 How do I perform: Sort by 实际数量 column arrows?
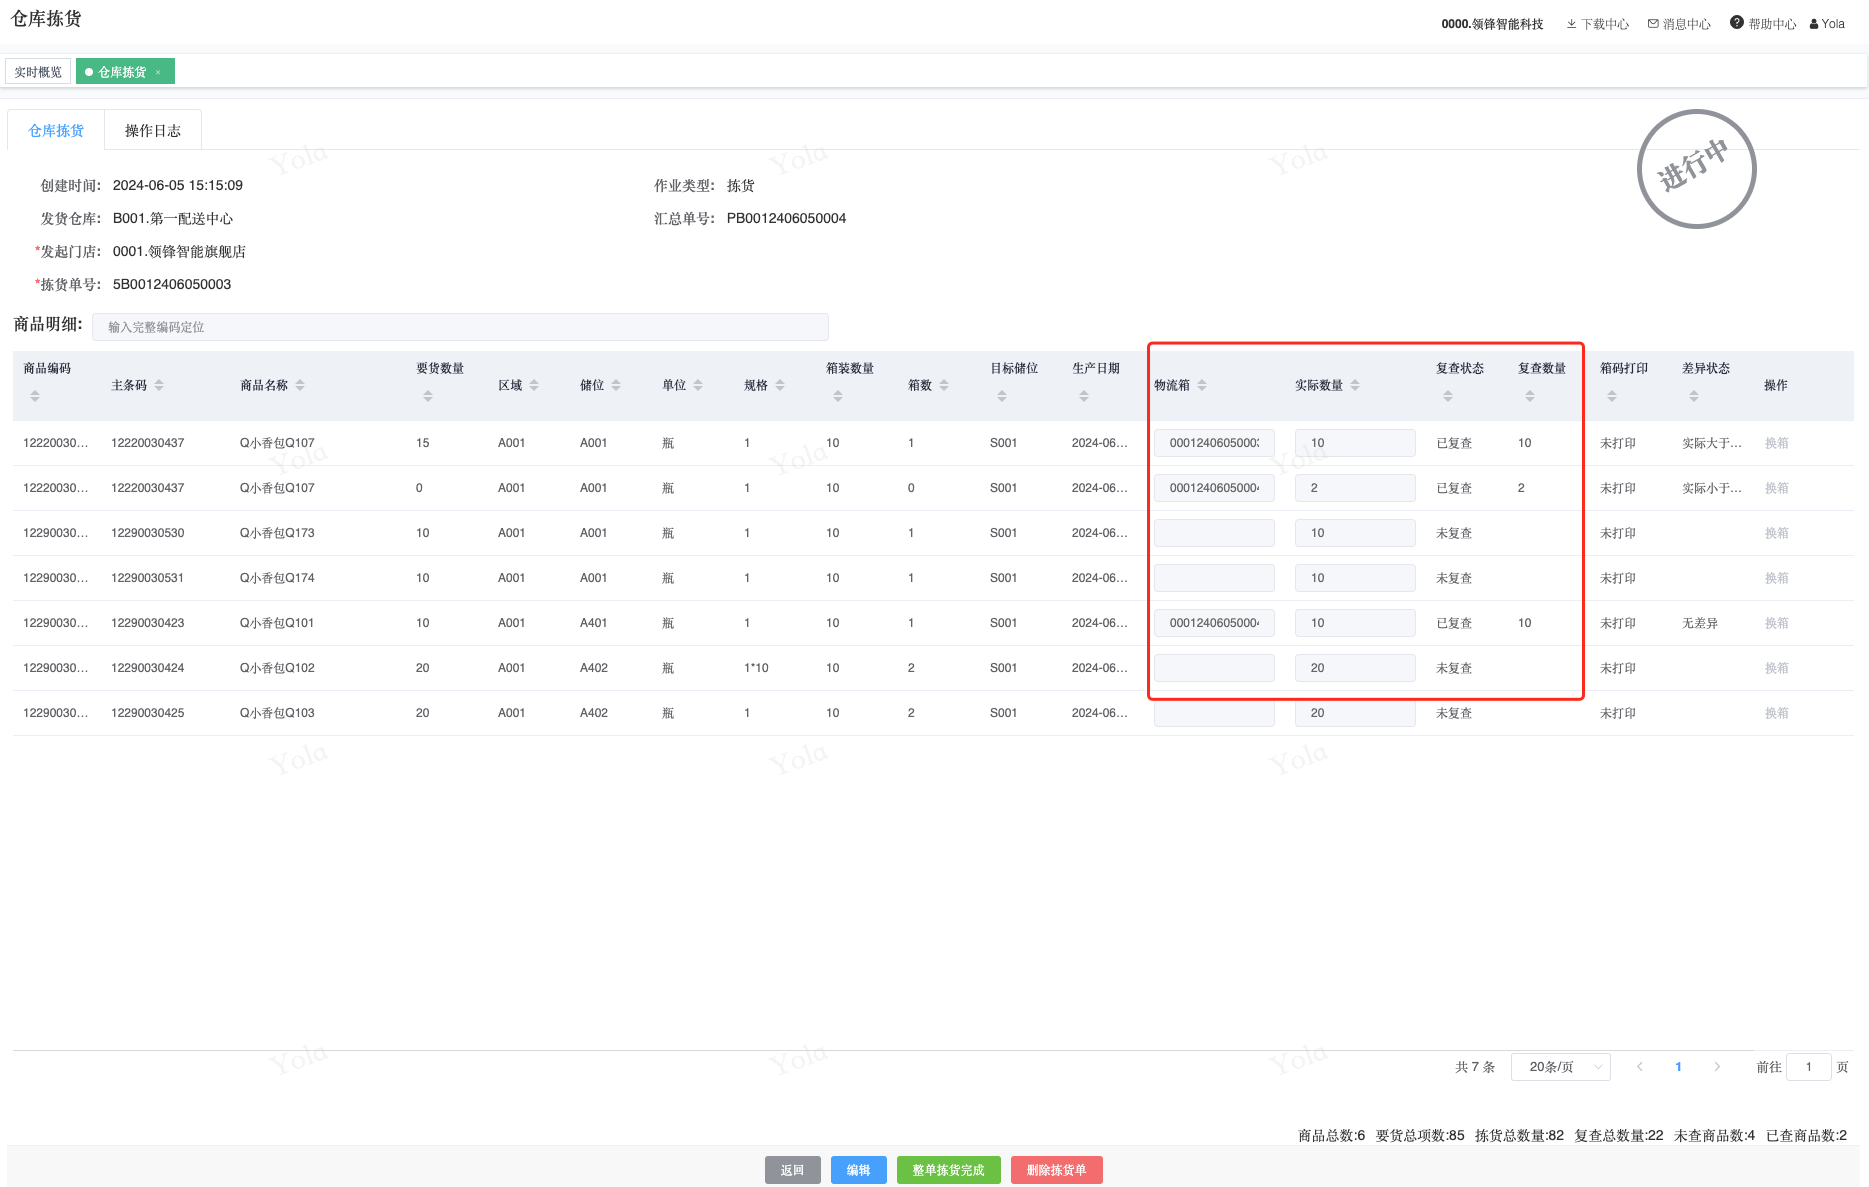(x=1355, y=385)
